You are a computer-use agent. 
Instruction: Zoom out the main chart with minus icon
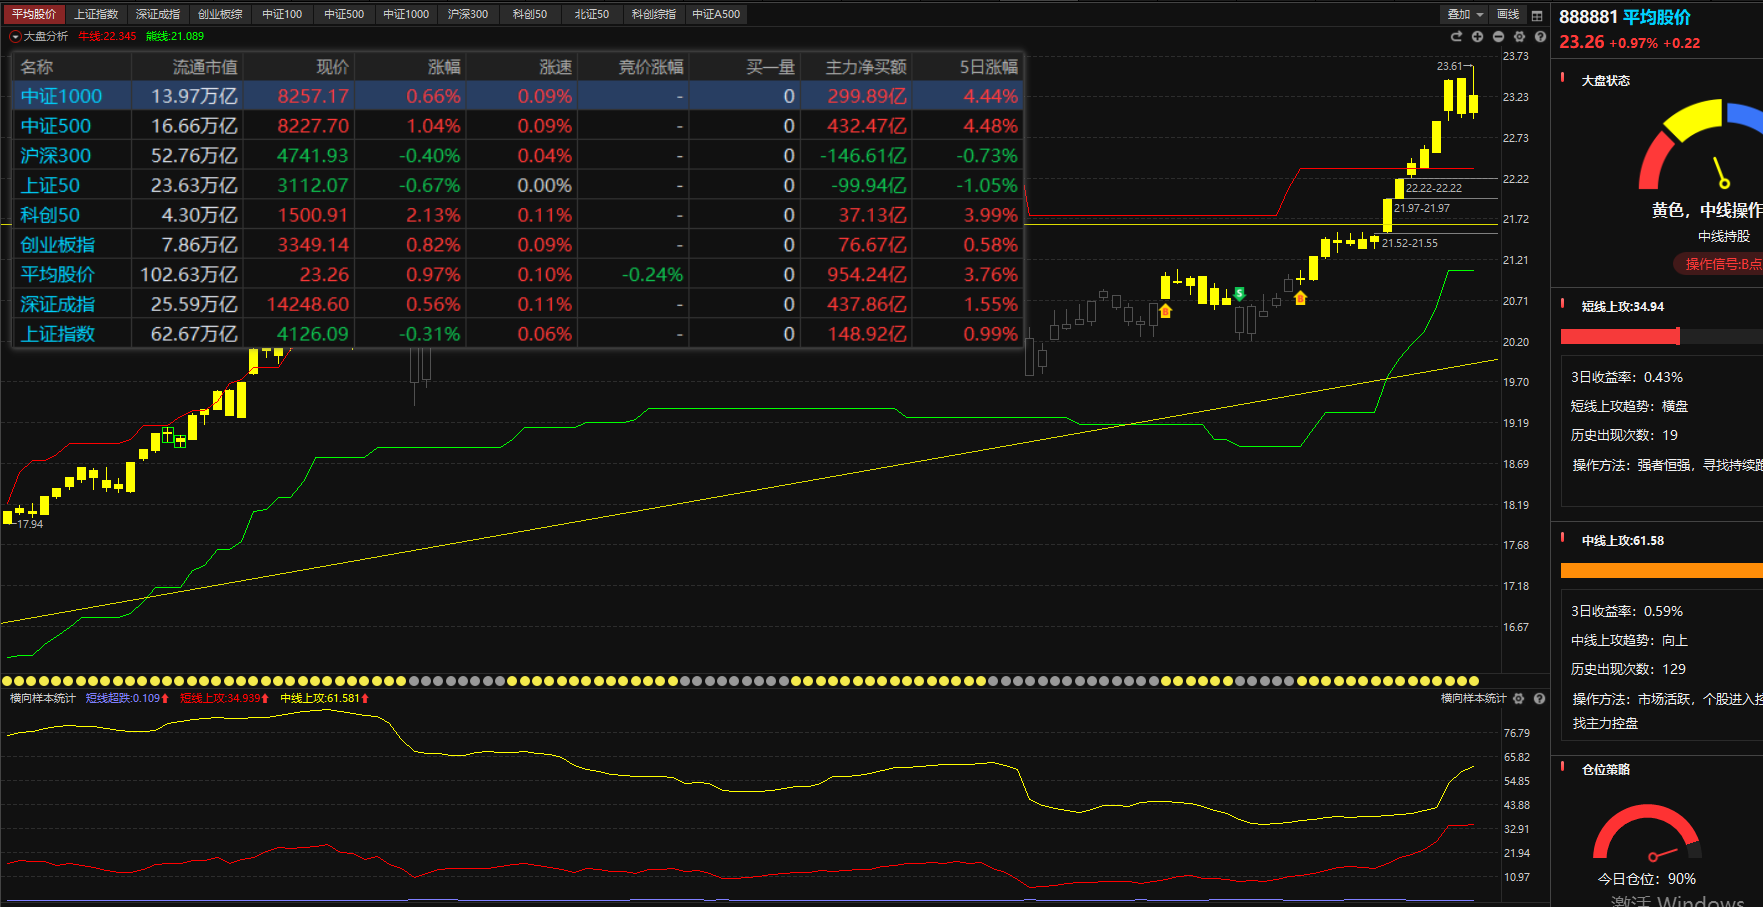(1498, 37)
